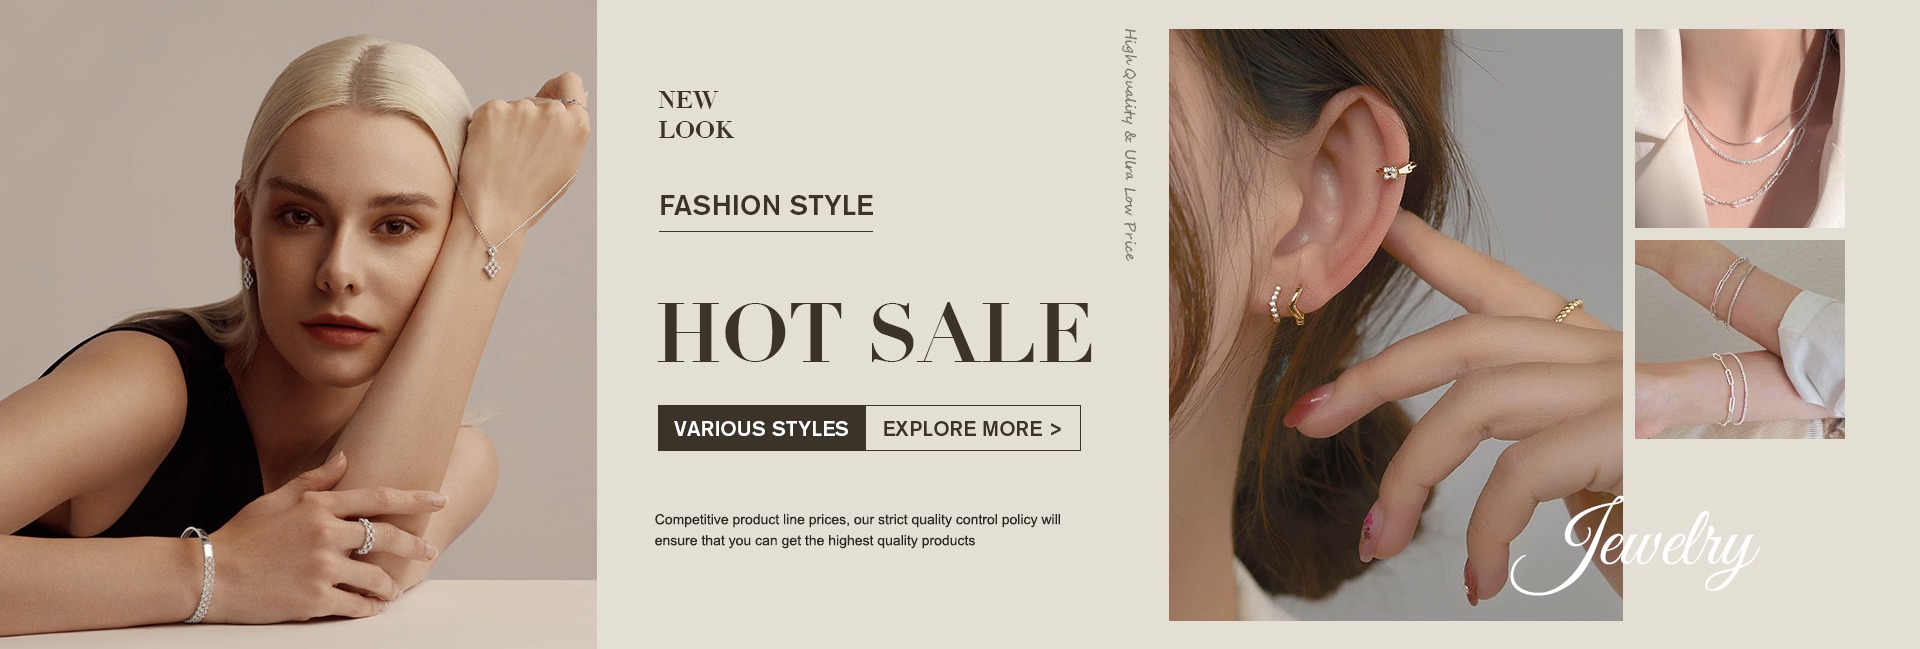The width and height of the screenshot is (1920, 649).
Task: Click the diamond pendant on model's wrist
Action: pyautogui.click(x=491, y=261)
